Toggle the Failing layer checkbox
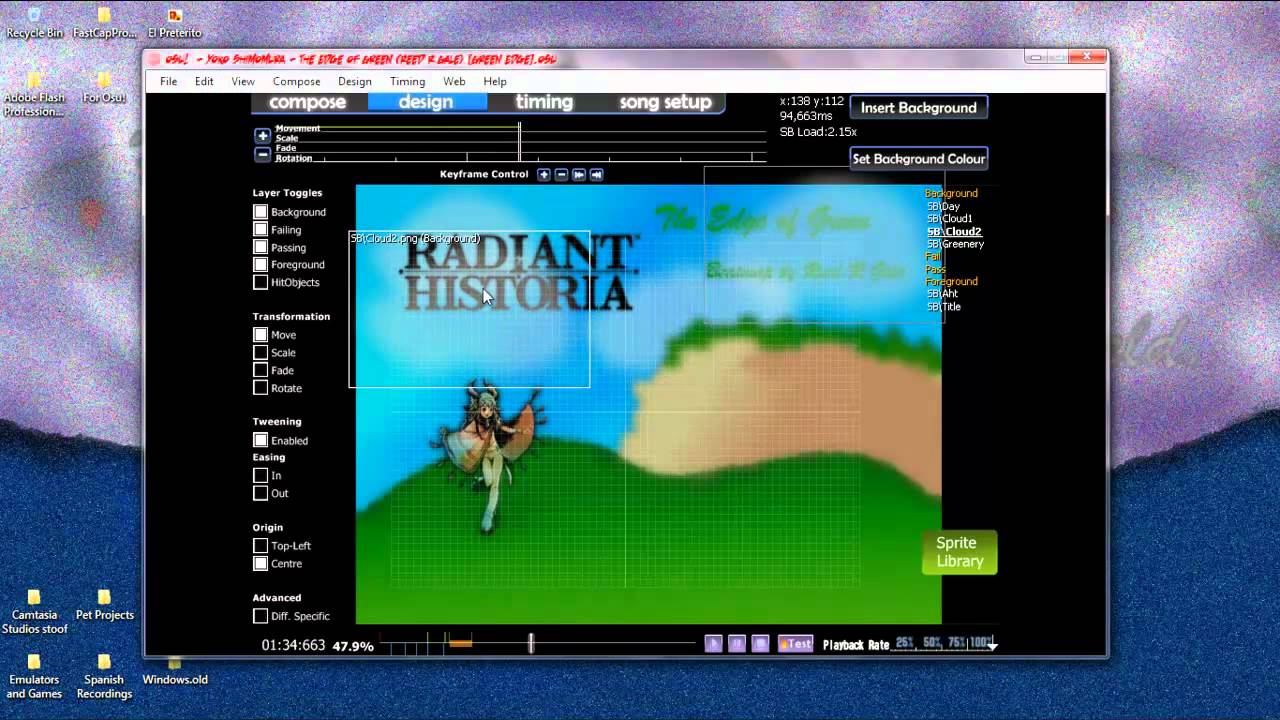The width and height of the screenshot is (1280, 720). 261,230
